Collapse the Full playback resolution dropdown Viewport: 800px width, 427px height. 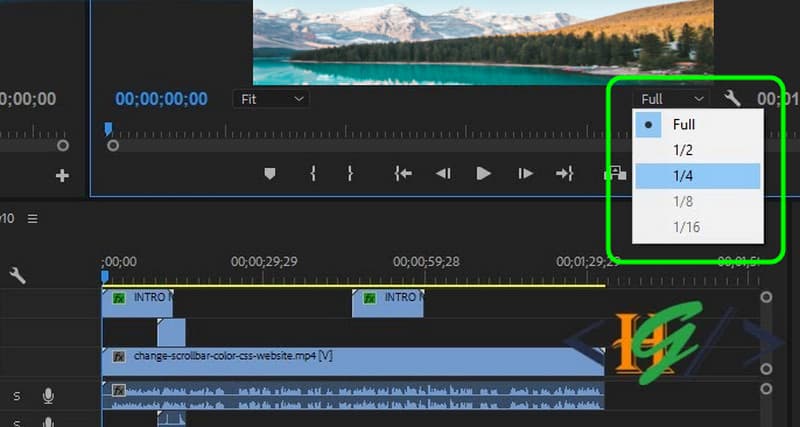click(673, 99)
